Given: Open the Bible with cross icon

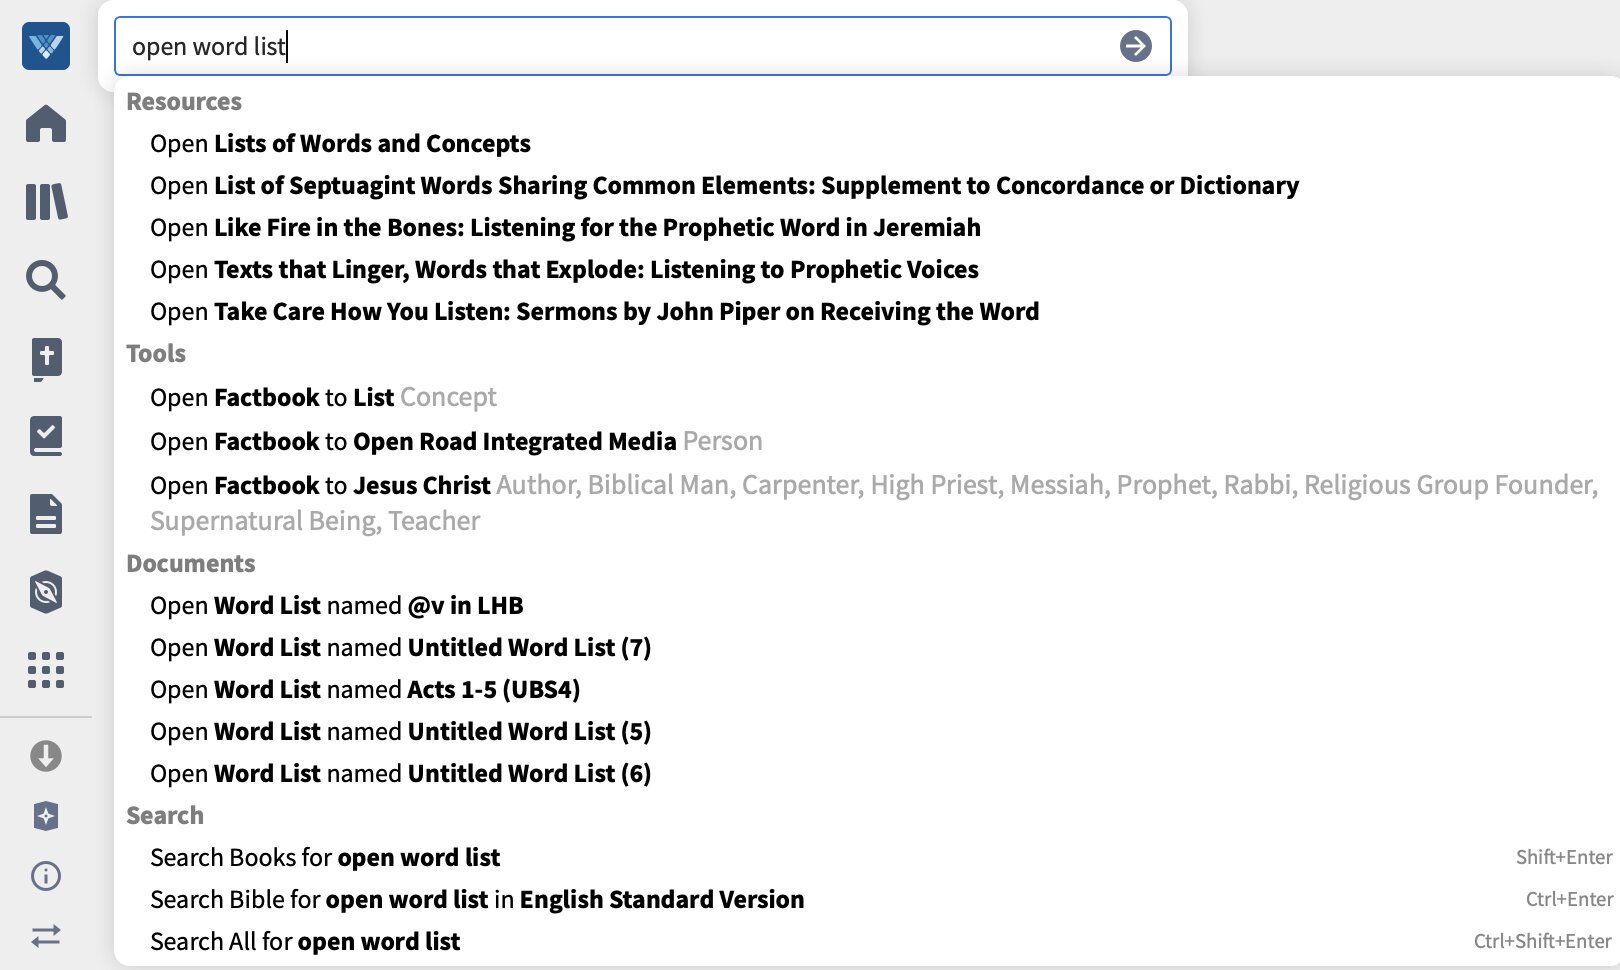Looking at the screenshot, I should coord(46,359).
